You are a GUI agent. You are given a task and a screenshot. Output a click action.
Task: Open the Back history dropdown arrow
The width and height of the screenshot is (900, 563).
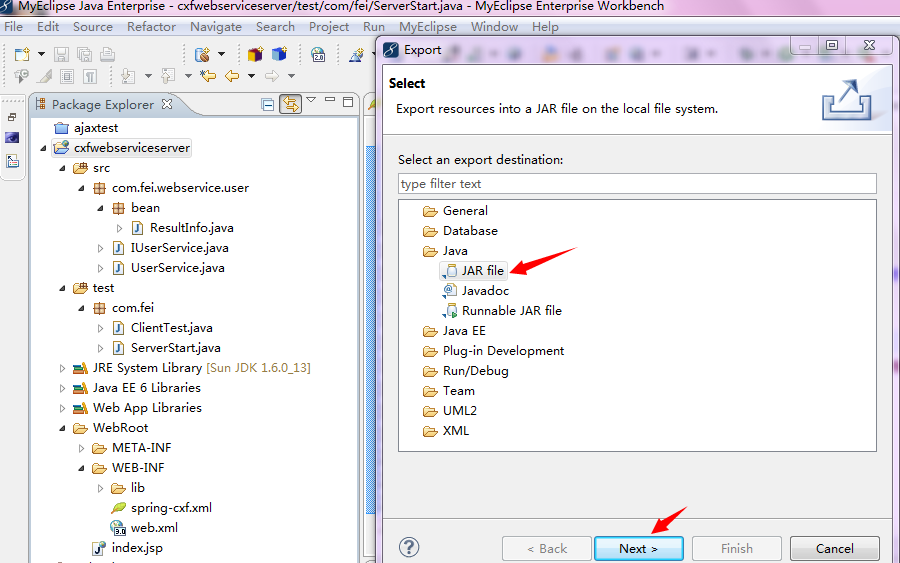(251, 76)
